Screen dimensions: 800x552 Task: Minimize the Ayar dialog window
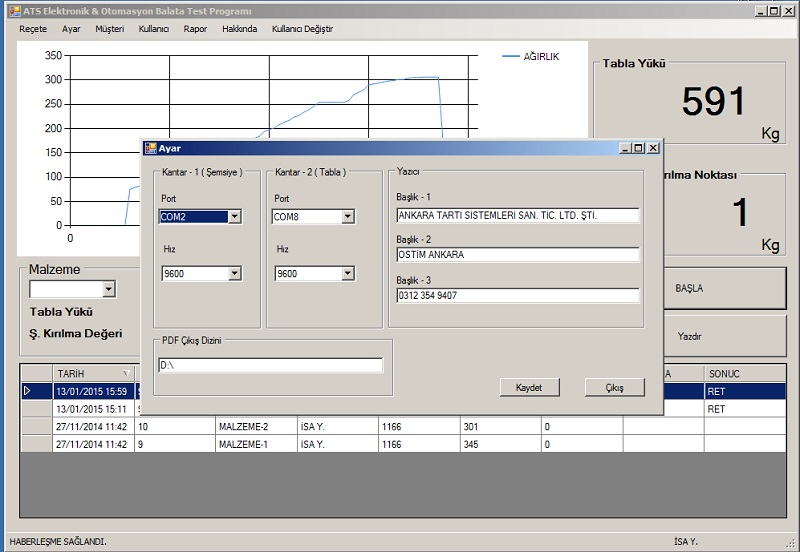tap(626, 148)
